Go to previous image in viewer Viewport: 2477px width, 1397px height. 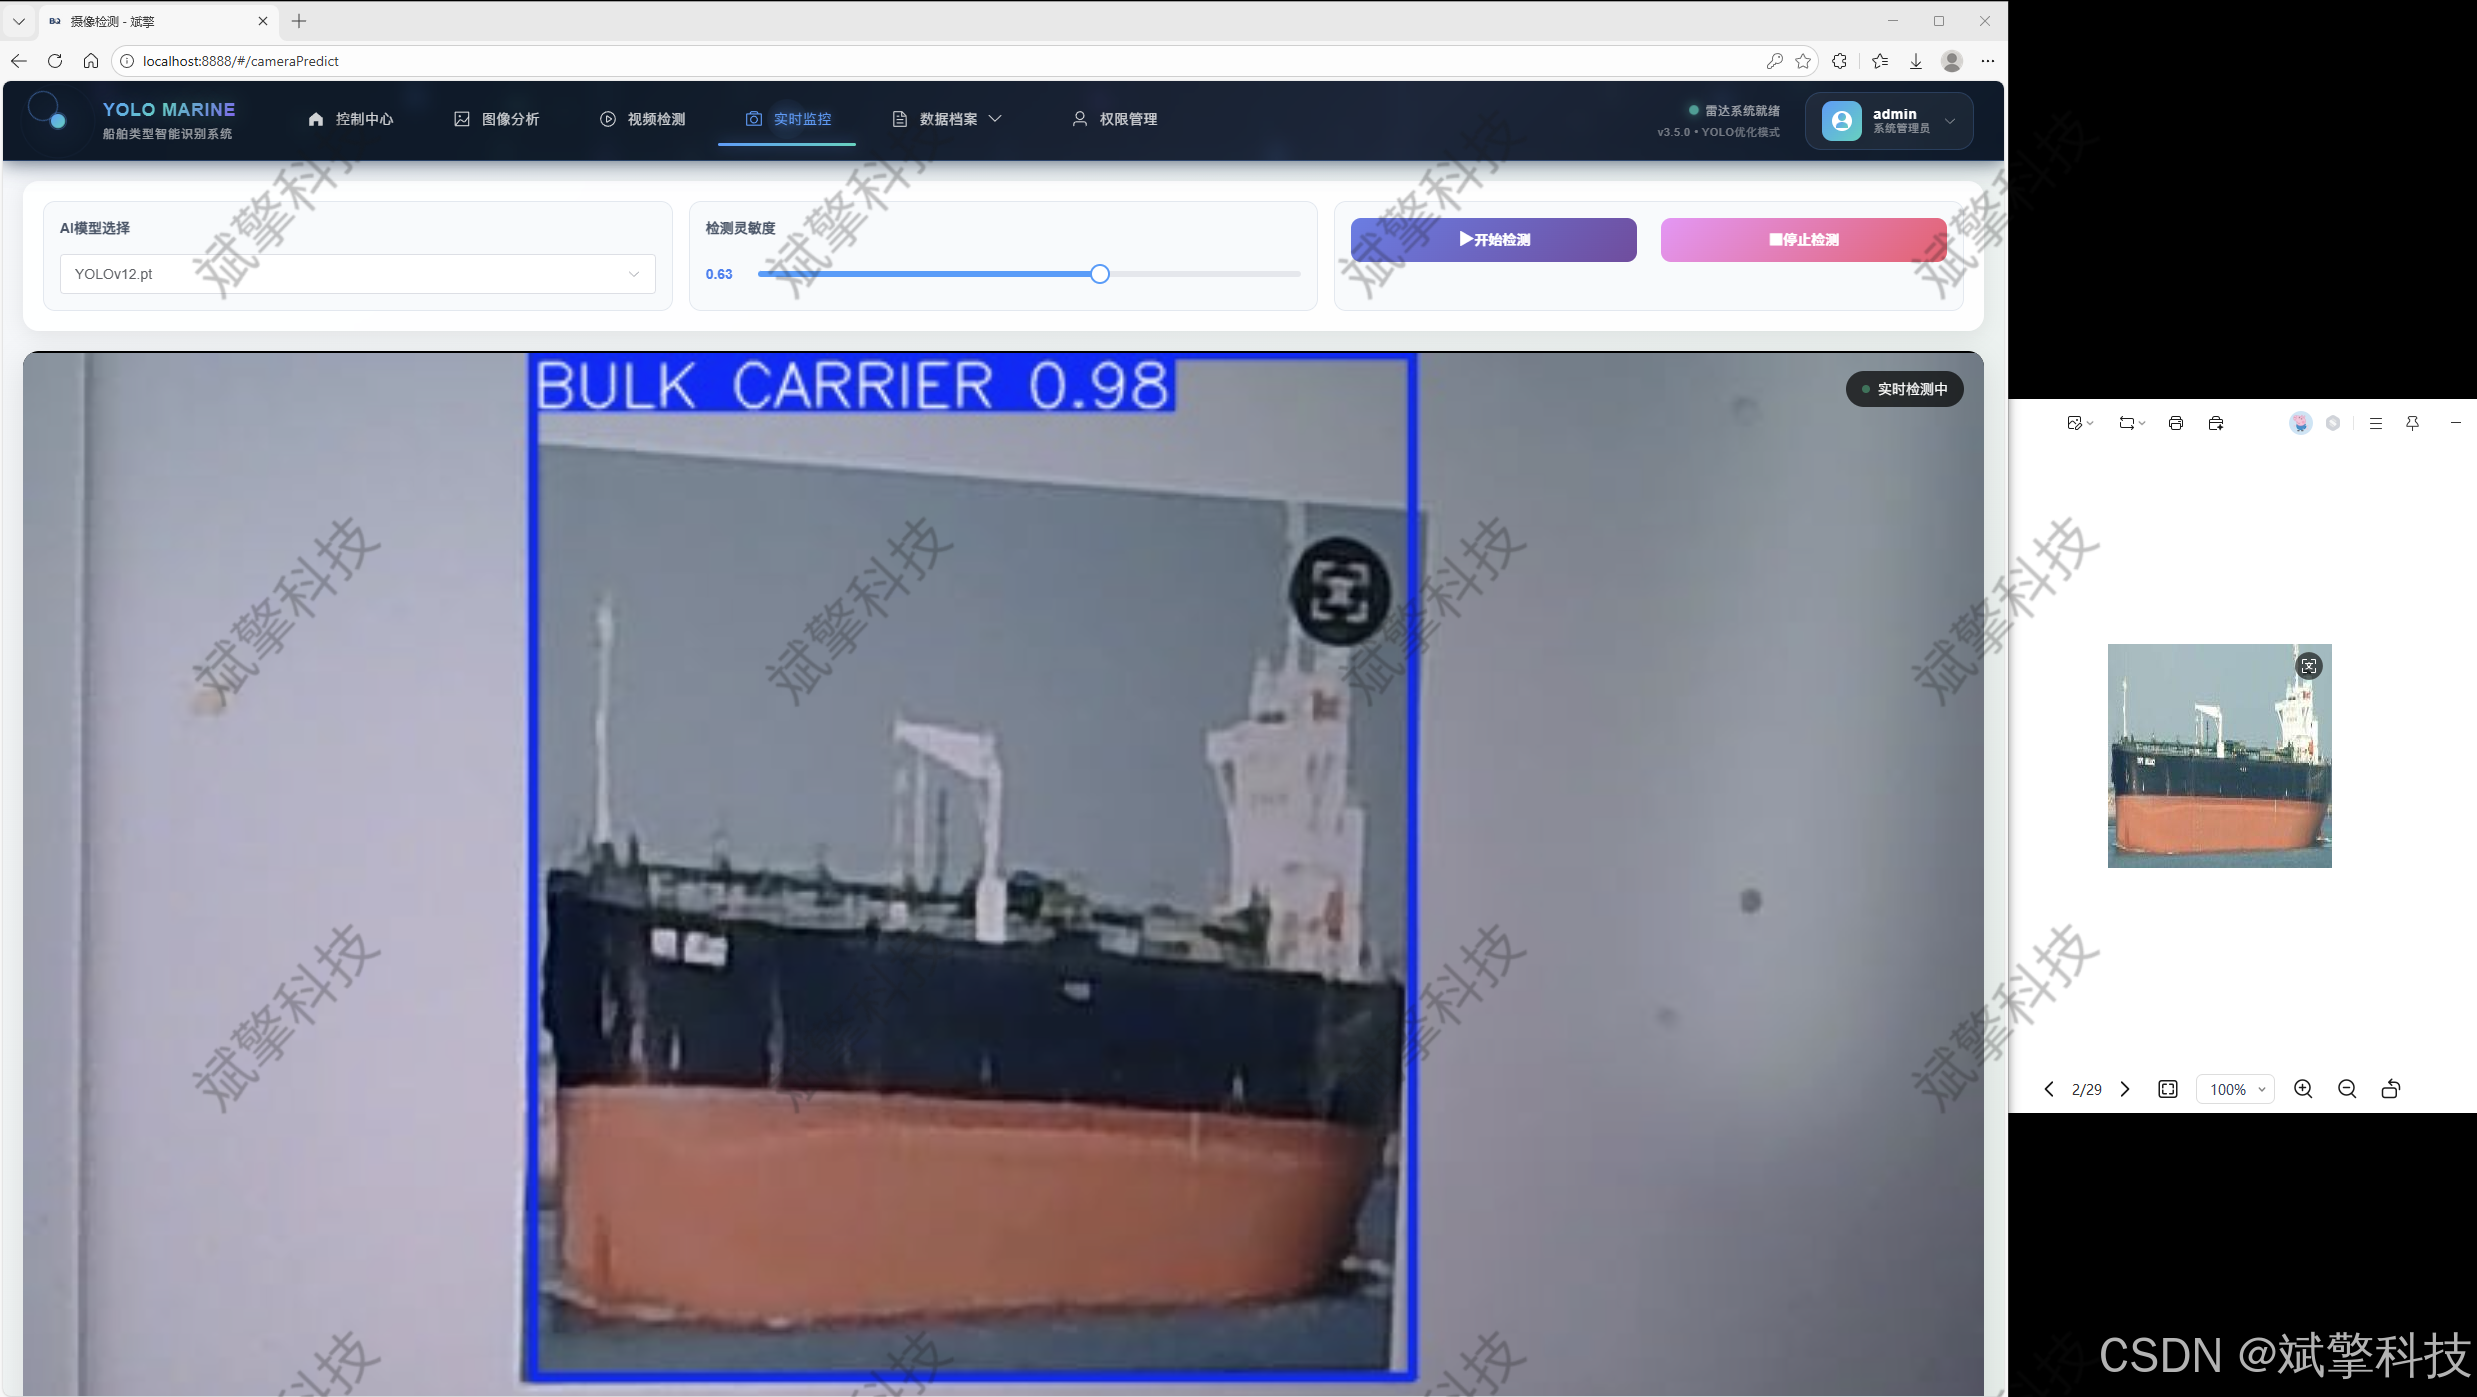(x=2049, y=1089)
